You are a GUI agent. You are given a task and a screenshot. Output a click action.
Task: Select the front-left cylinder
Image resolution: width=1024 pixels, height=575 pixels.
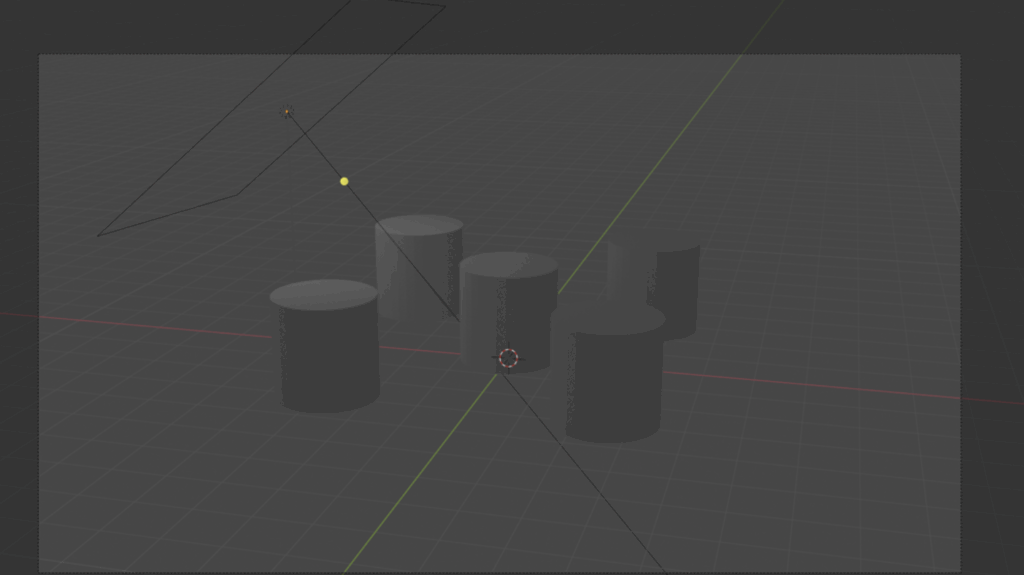coord(330,360)
